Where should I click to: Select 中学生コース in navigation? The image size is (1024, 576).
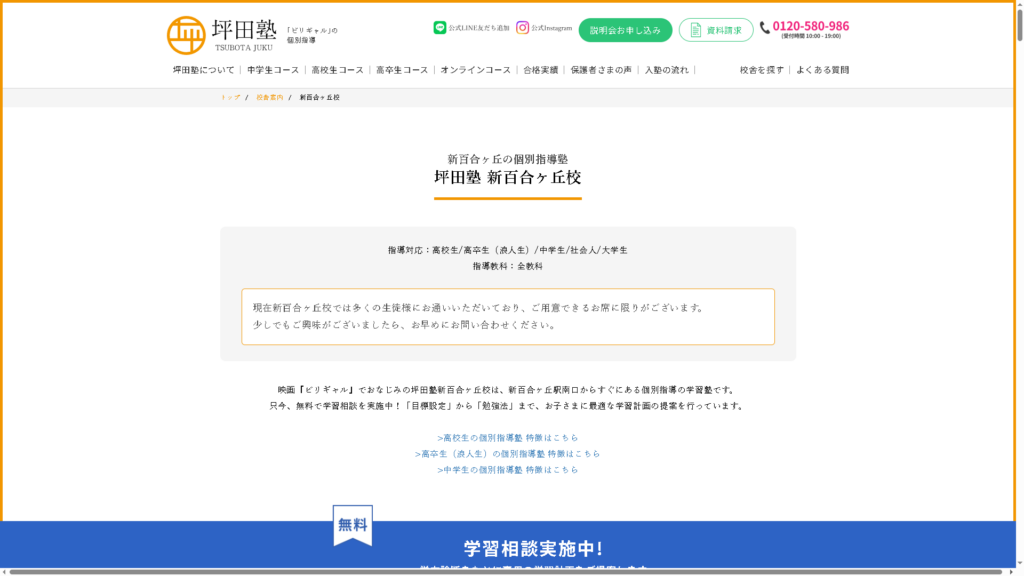coord(273,70)
